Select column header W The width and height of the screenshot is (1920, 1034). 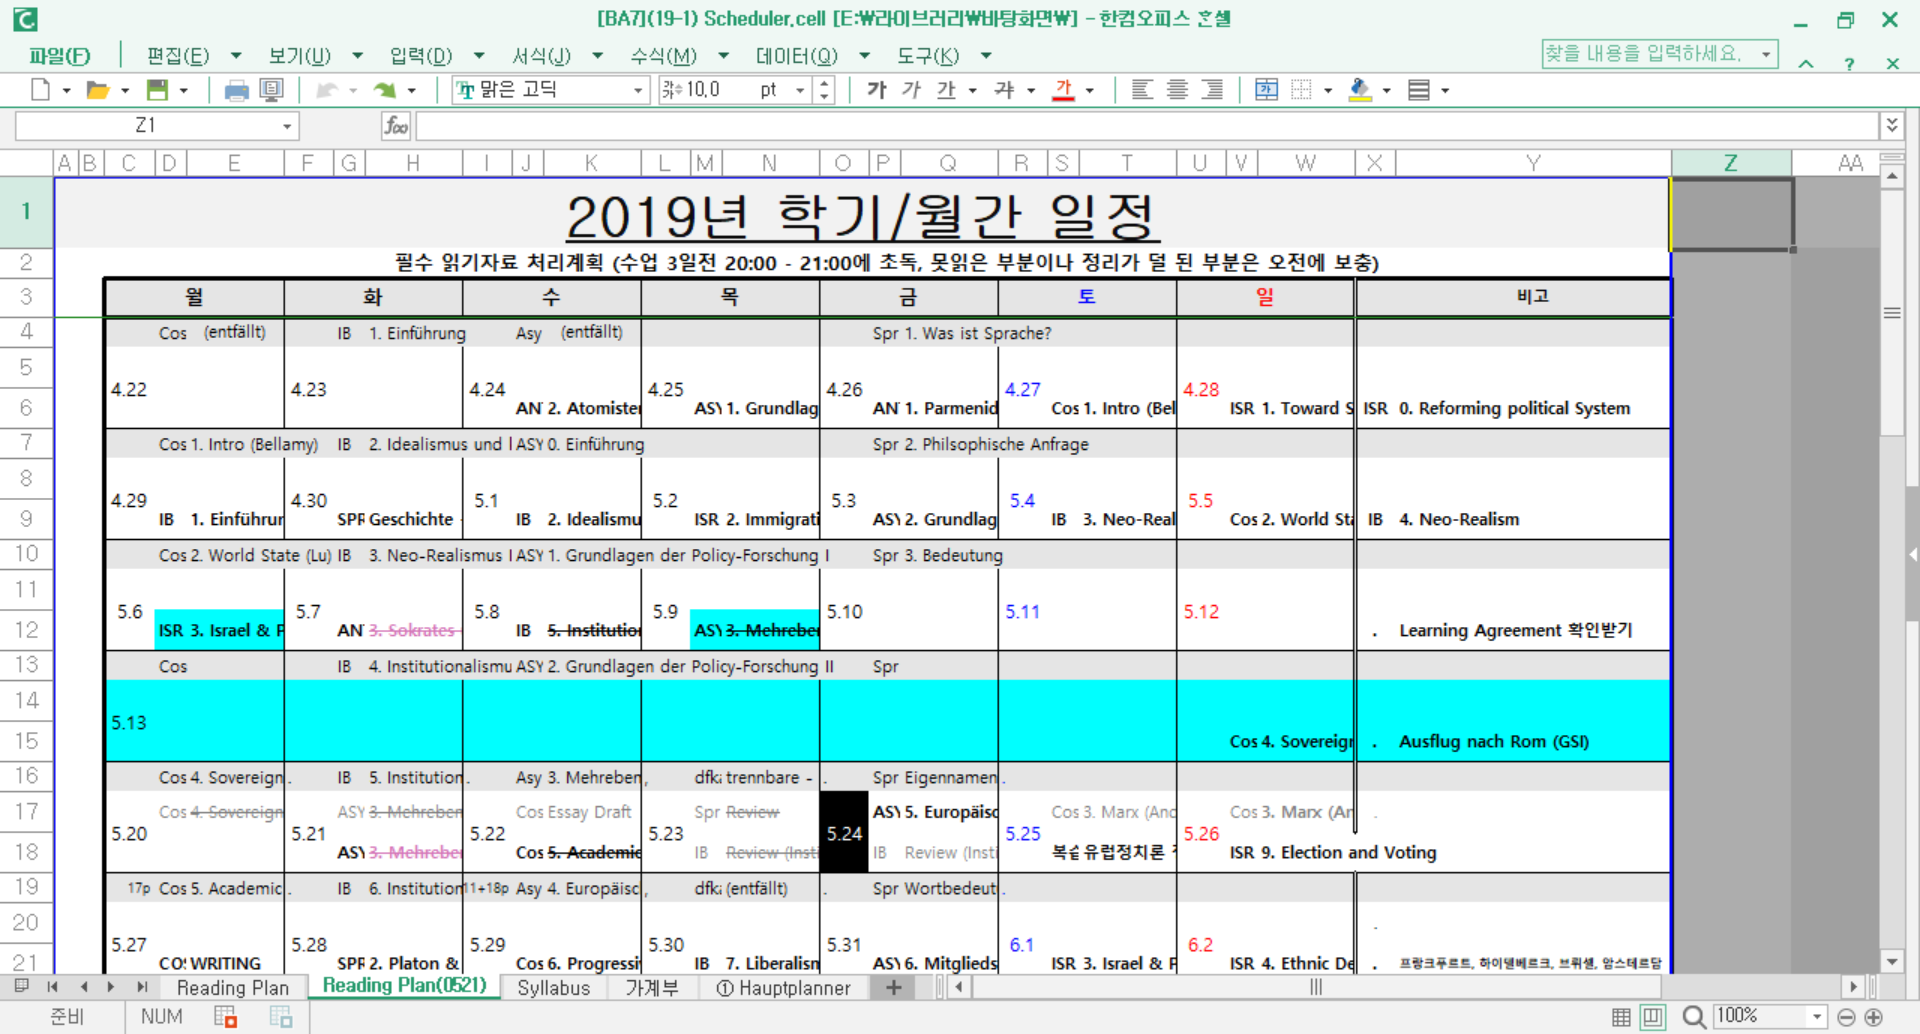(x=1305, y=163)
